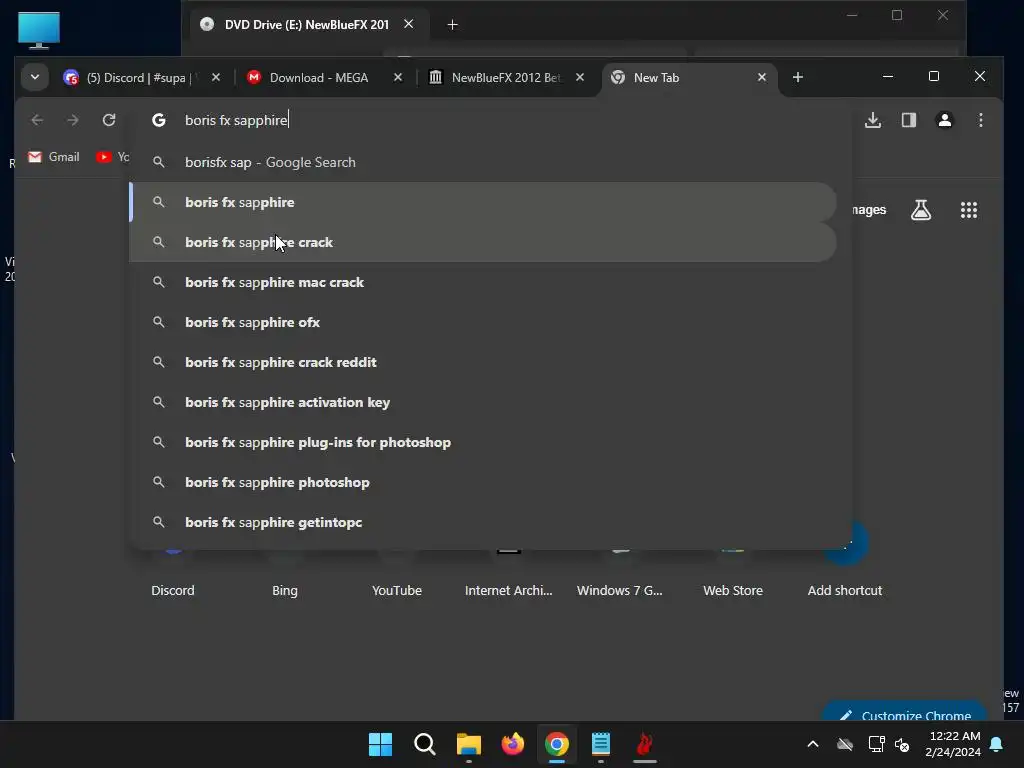1024x768 pixels.
Task: Open File Explorer from the taskbar
Action: [x=468, y=744]
